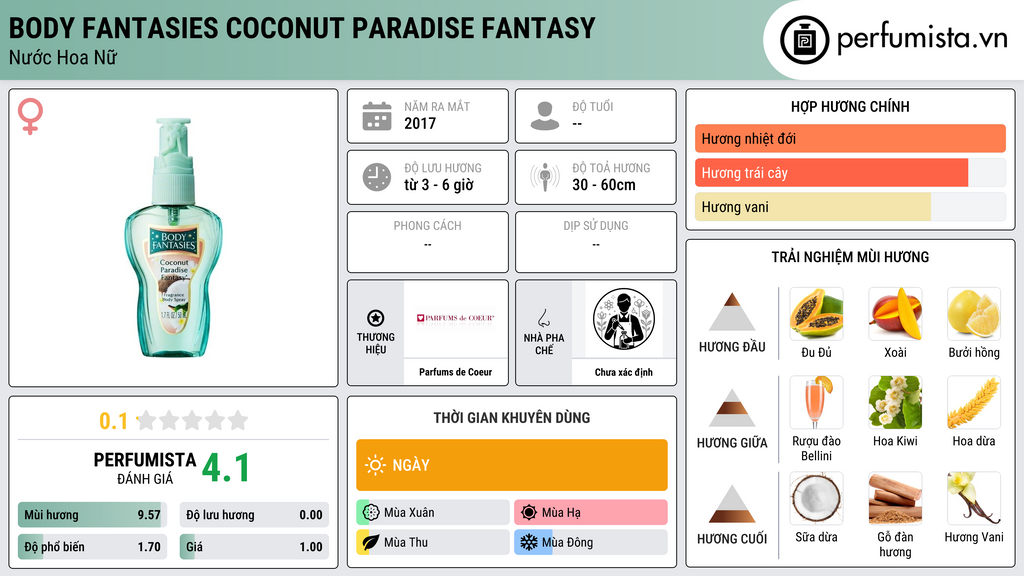Click the Hoa dừa note image
The image size is (1024, 576).
[974, 402]
